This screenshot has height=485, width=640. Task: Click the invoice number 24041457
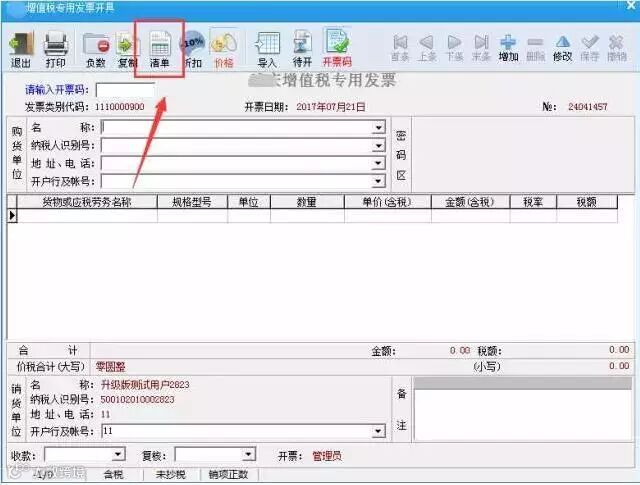[588, 107]
